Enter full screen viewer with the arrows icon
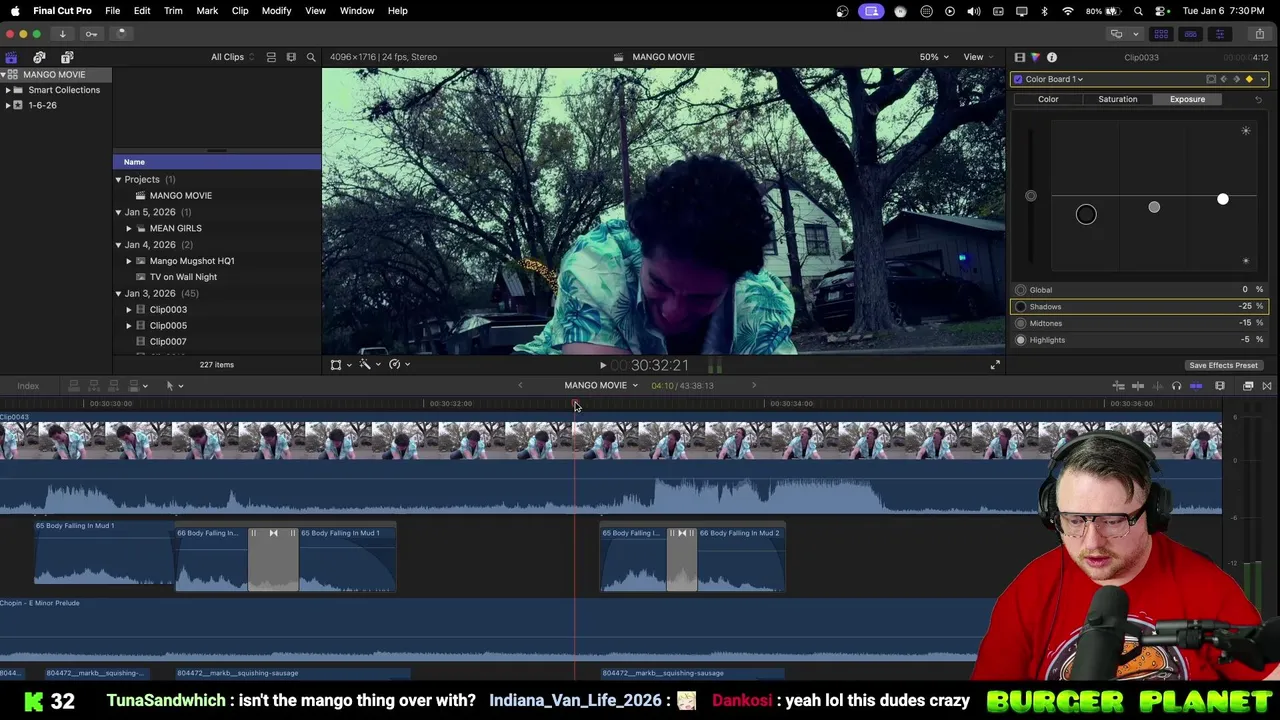1280x720 pixels. (x=995, y=365)
